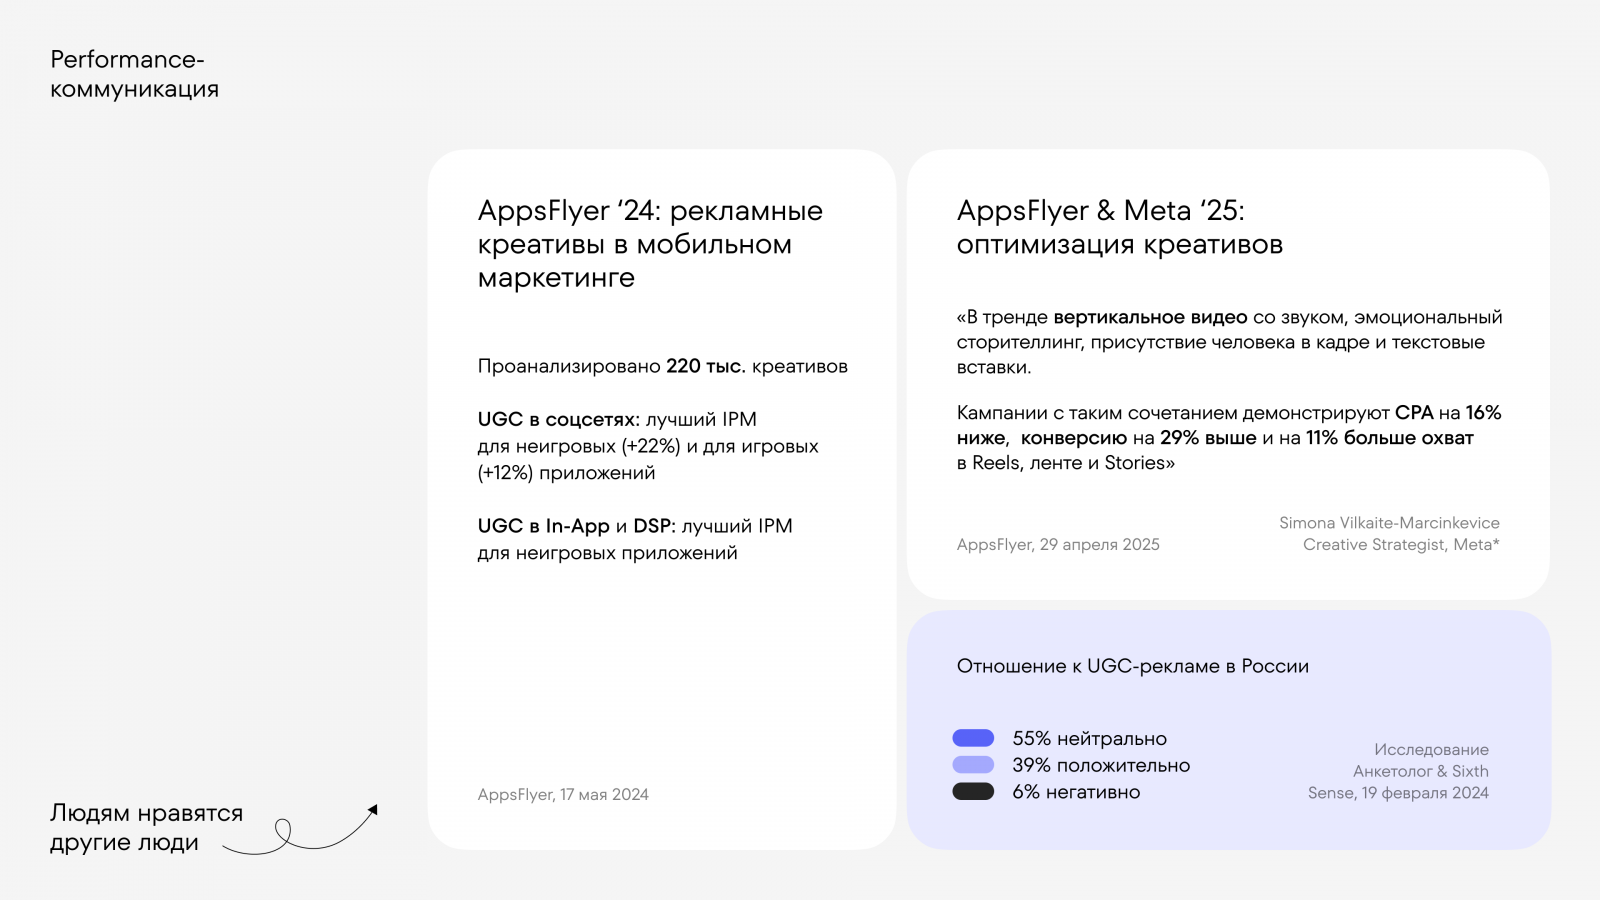This screenshot has height=900, width=1600.
Task: Click the black pill for 6% негативно
Action: coord(973,792)
